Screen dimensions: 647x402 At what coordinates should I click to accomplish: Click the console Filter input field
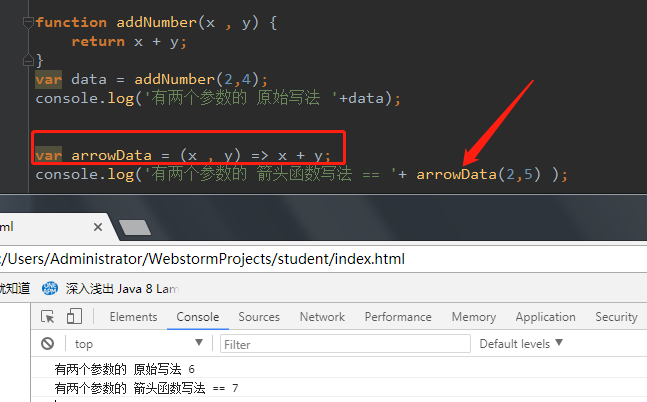pos(345,344)
